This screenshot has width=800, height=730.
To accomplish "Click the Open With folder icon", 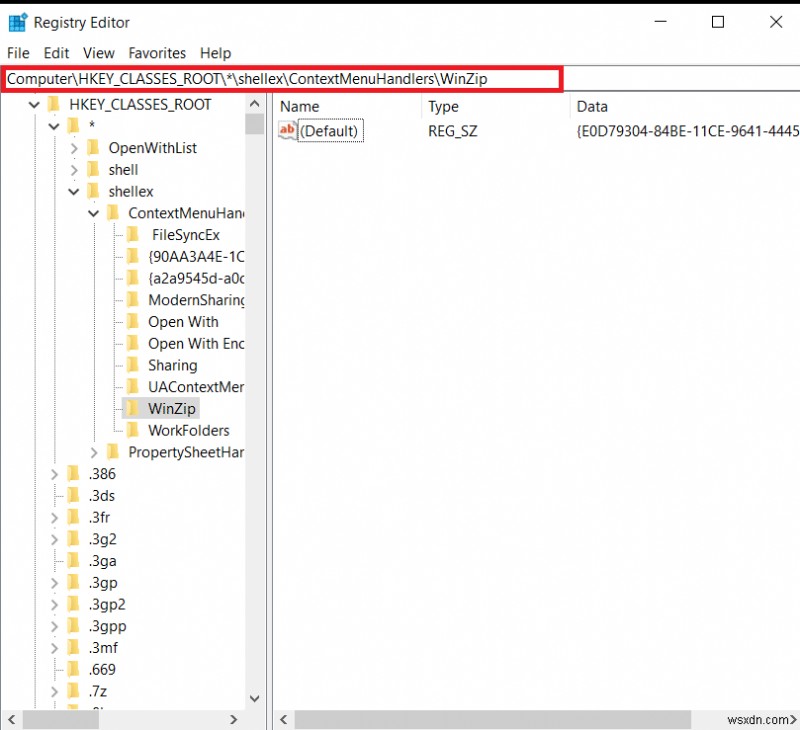I will tap(133, 321).
